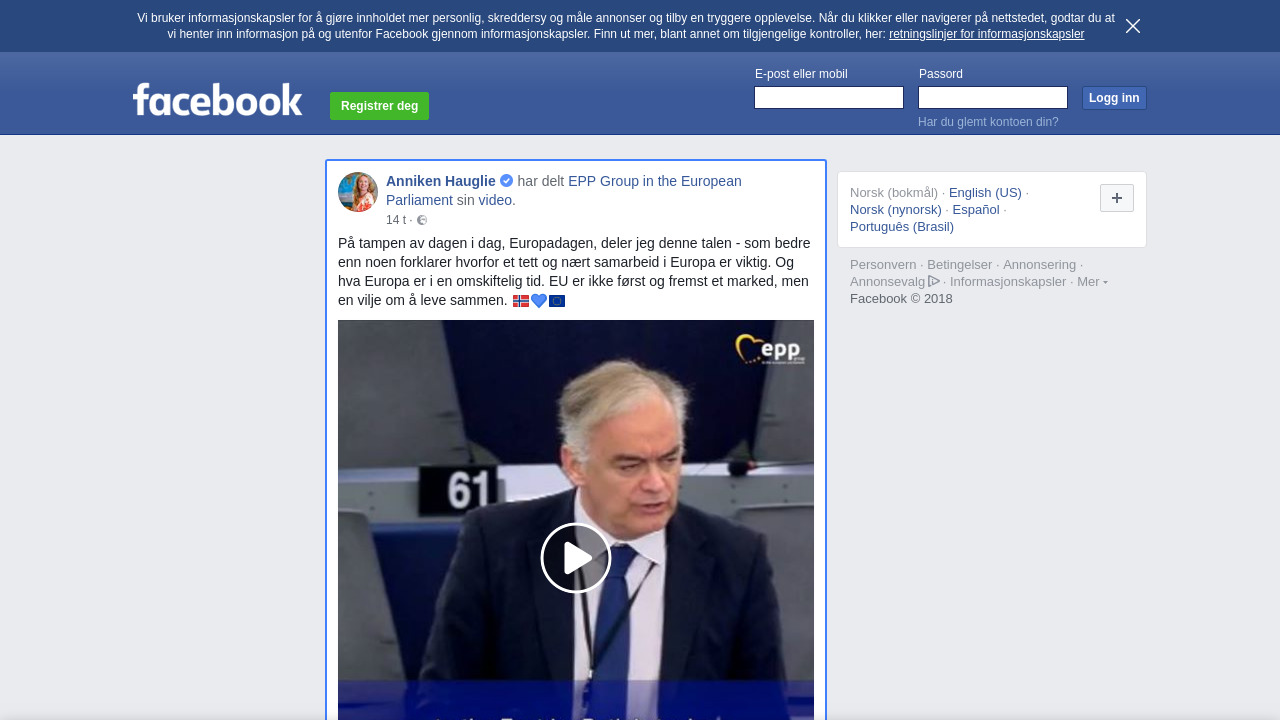This screenshot has width=1280, height=720.
Task: Play the EPP Group video
Action: tap(576, 558)
